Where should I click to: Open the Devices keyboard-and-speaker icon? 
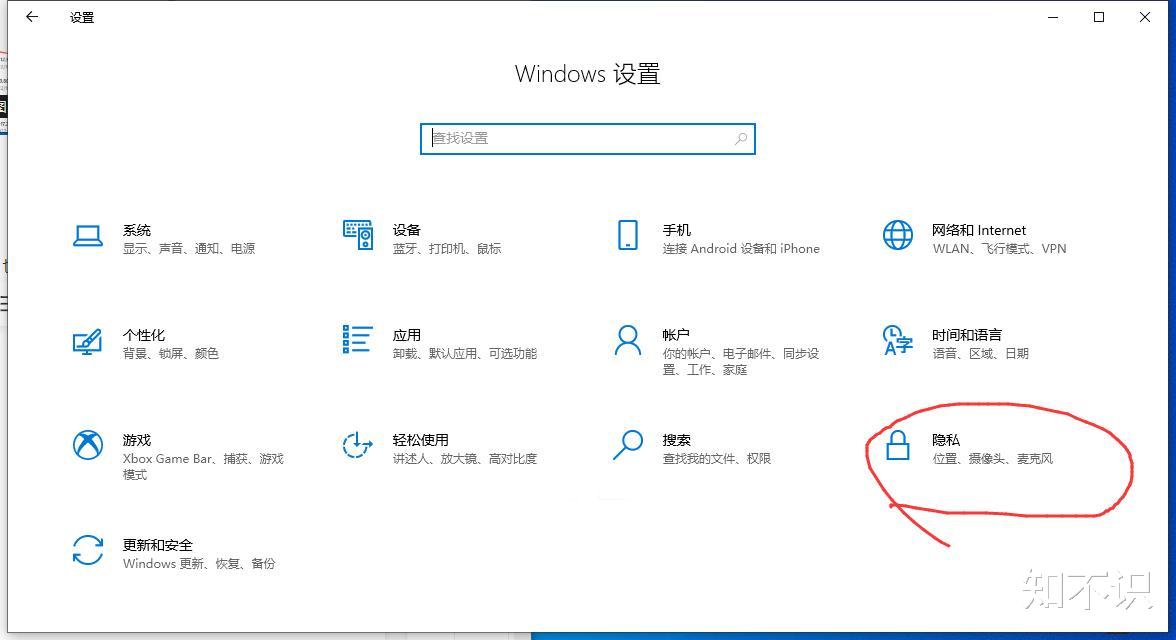358,235
